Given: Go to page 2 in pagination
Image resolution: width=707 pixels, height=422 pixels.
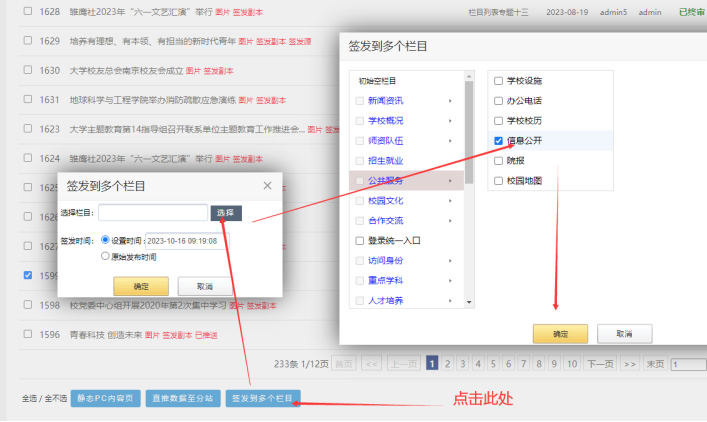Looking at the screenshot, I should click(x=449, y=364).
